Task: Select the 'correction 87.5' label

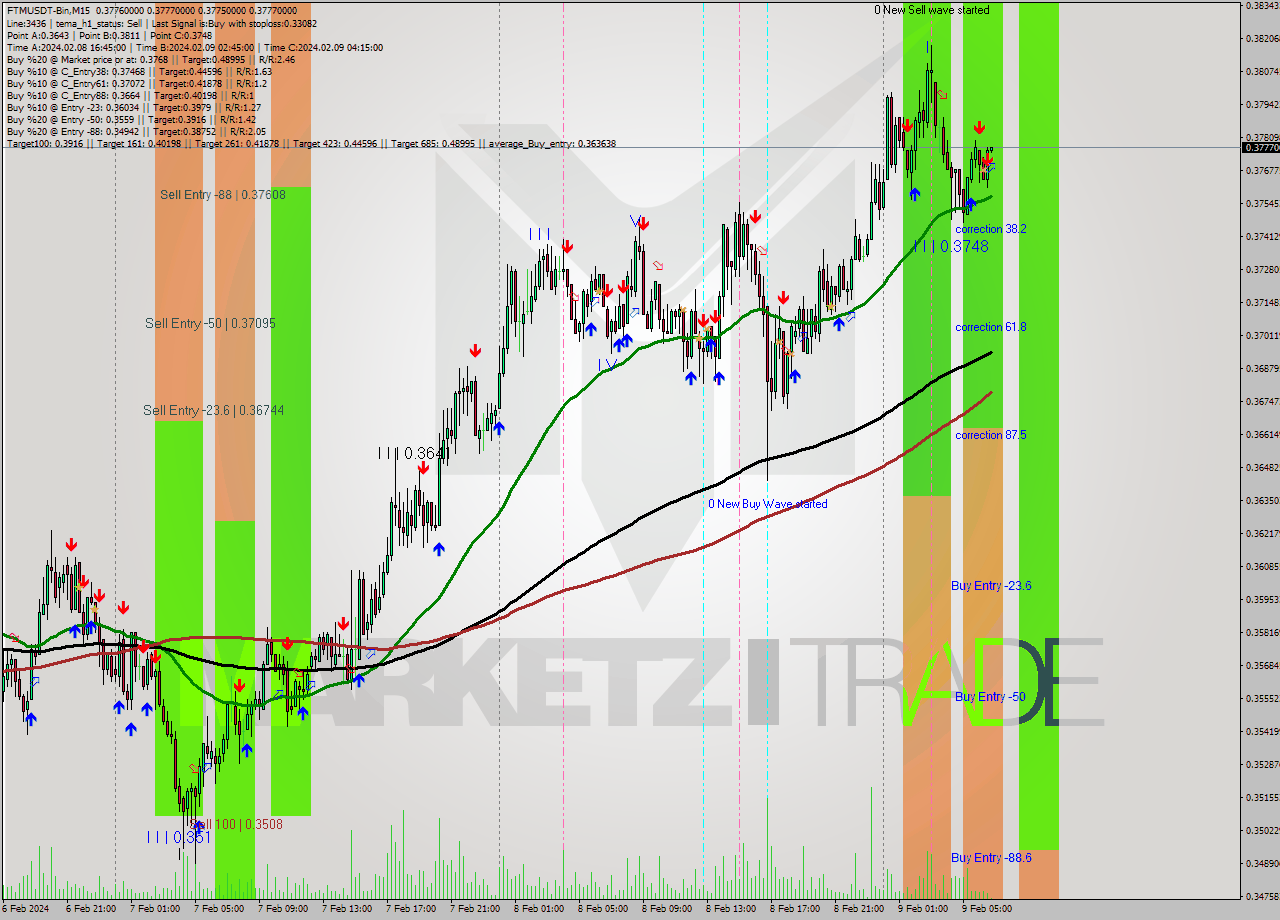Action: pos(990,435)
